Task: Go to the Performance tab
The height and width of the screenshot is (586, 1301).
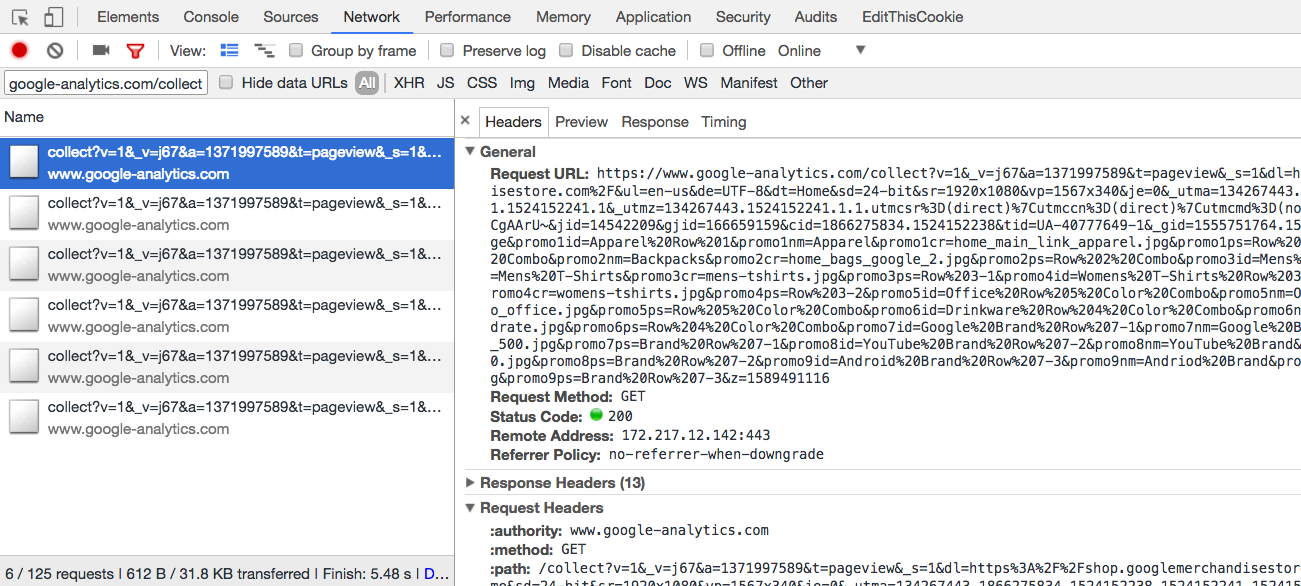Action: pyautogui.click(x=468, y=17)
